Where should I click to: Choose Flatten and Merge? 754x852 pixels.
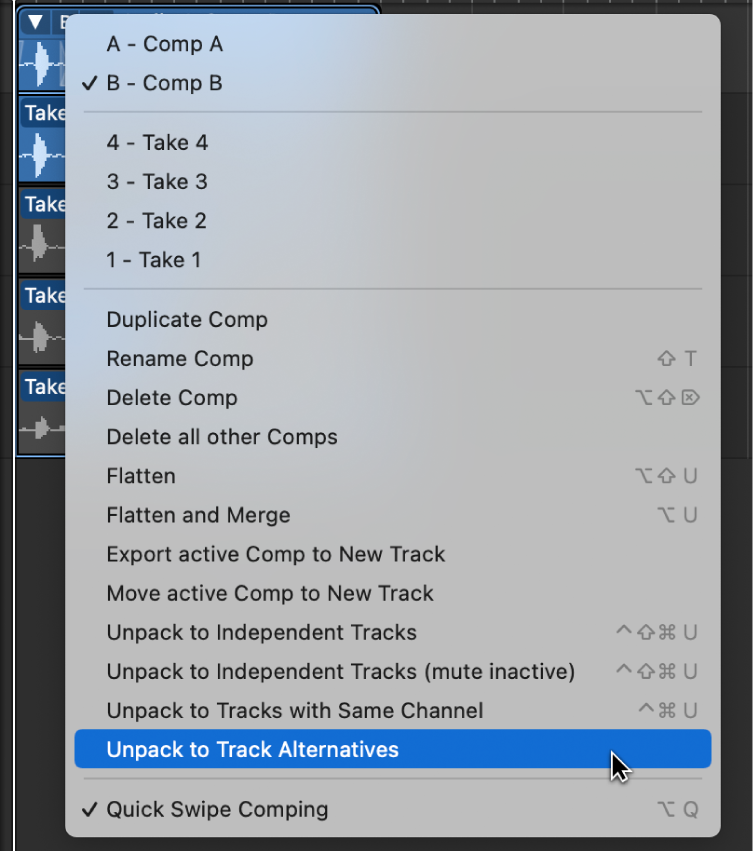point(198,515)
